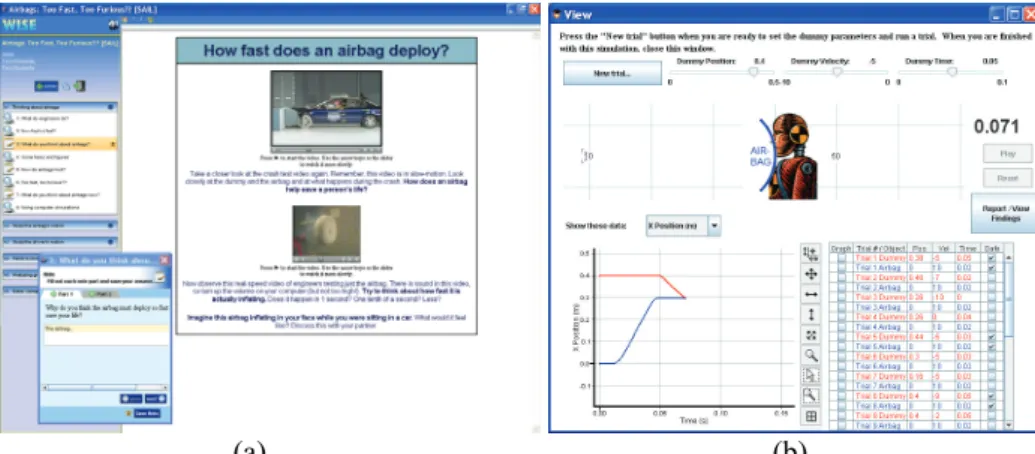Select the four-arrow pan tool beside graph
Screen dimensions: 1035x454
[811, 274]
